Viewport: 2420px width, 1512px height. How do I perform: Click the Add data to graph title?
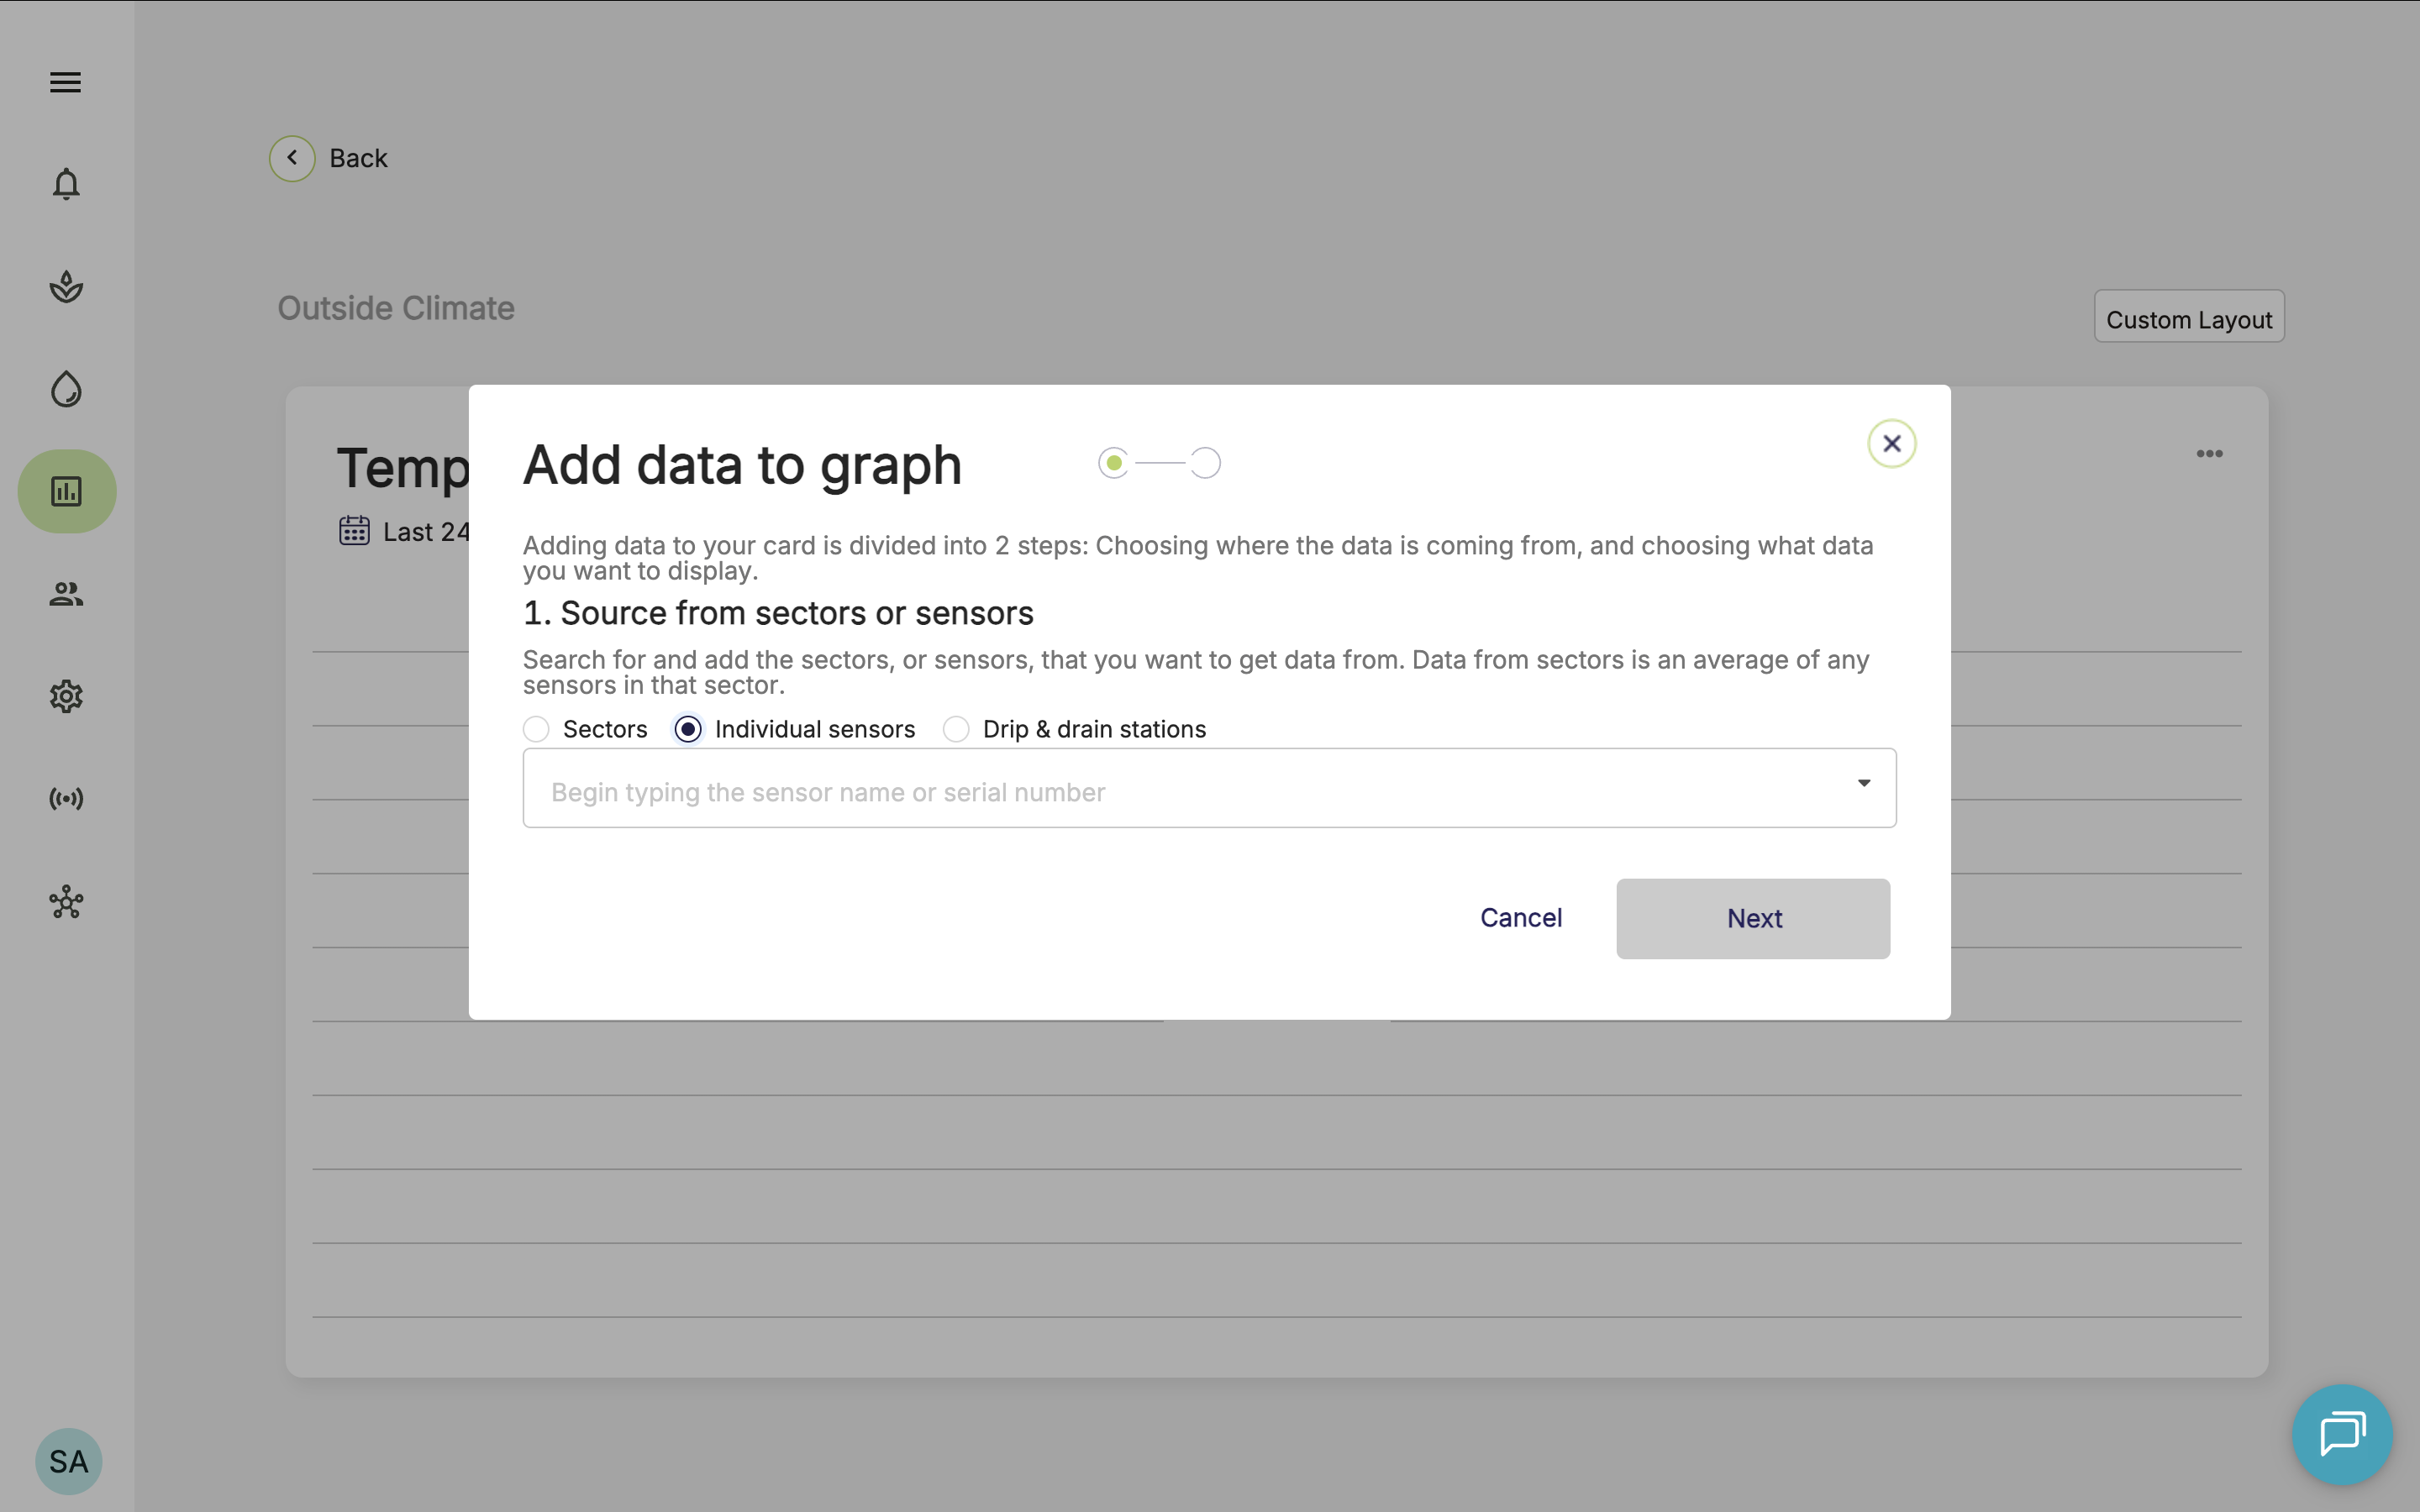point(742,466)
